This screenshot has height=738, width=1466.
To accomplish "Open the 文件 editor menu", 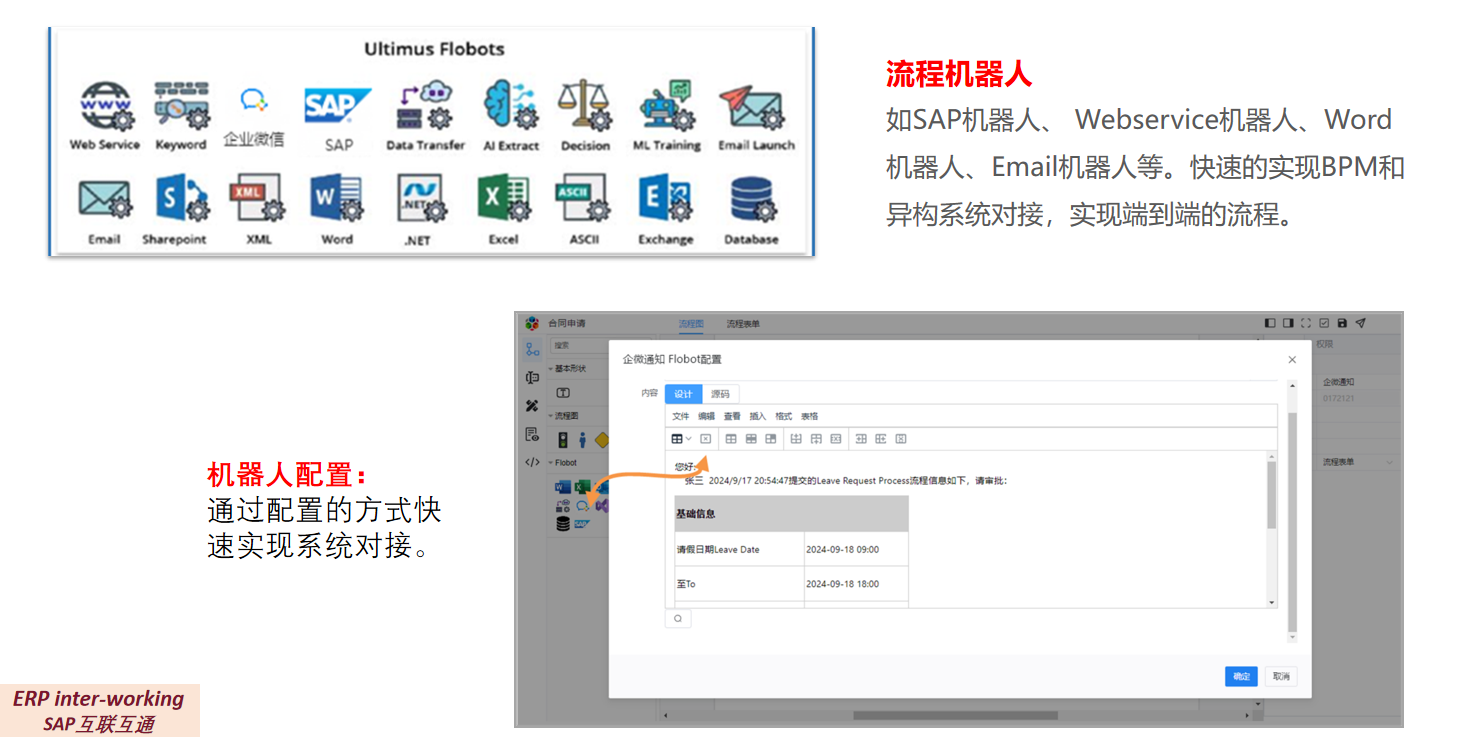I will tap(680, 416).
